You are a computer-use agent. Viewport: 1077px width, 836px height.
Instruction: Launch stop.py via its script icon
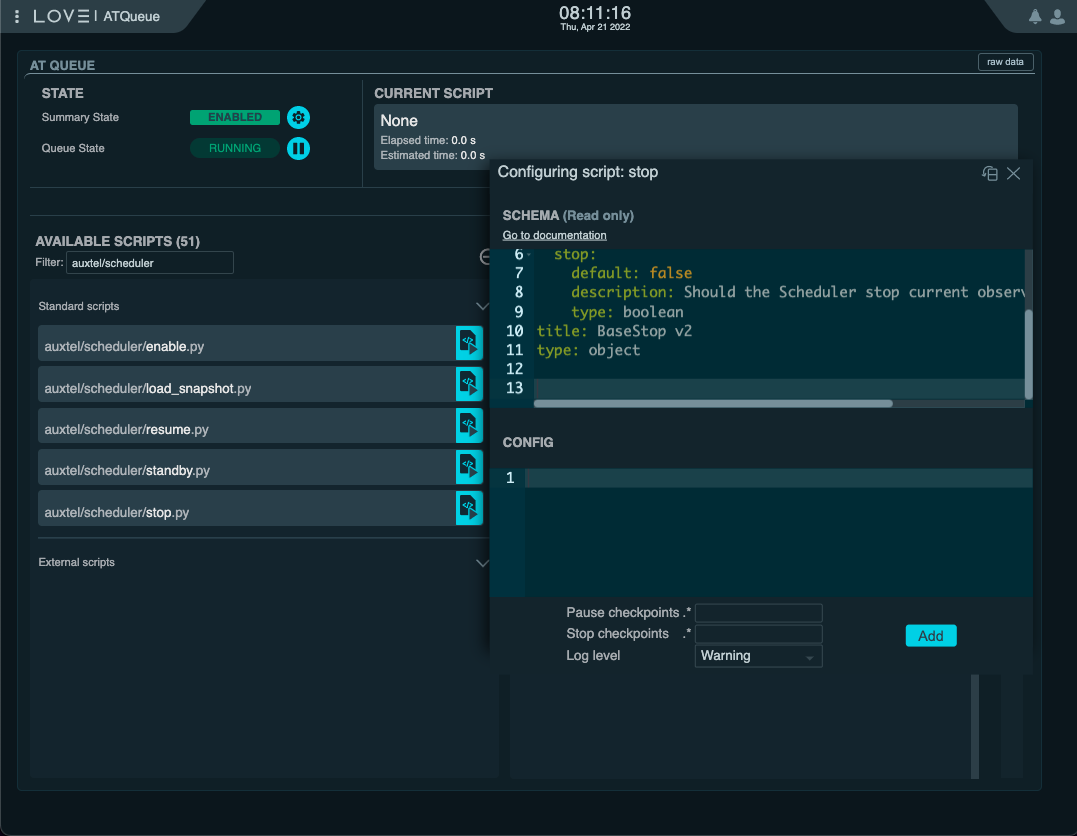tap(469, 507)
